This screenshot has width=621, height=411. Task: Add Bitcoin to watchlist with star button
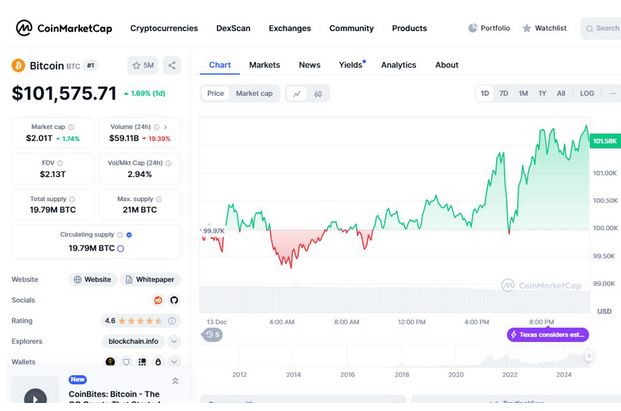pyautogui.click(x=142, y=65)
